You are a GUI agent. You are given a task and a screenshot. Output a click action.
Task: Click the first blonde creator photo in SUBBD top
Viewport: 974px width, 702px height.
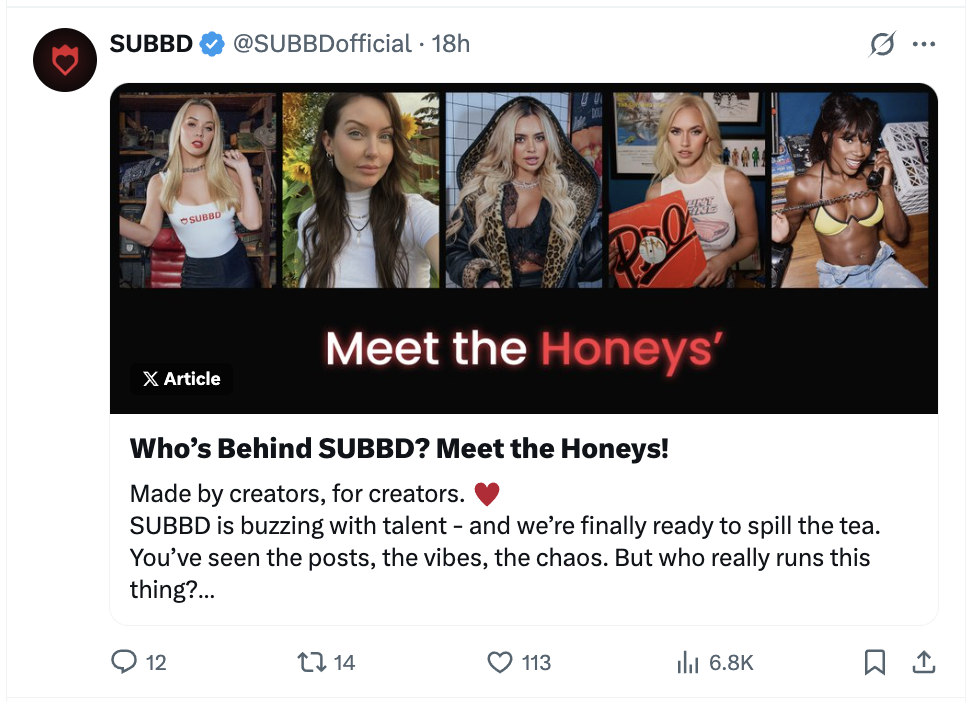(x=198, y=190)
